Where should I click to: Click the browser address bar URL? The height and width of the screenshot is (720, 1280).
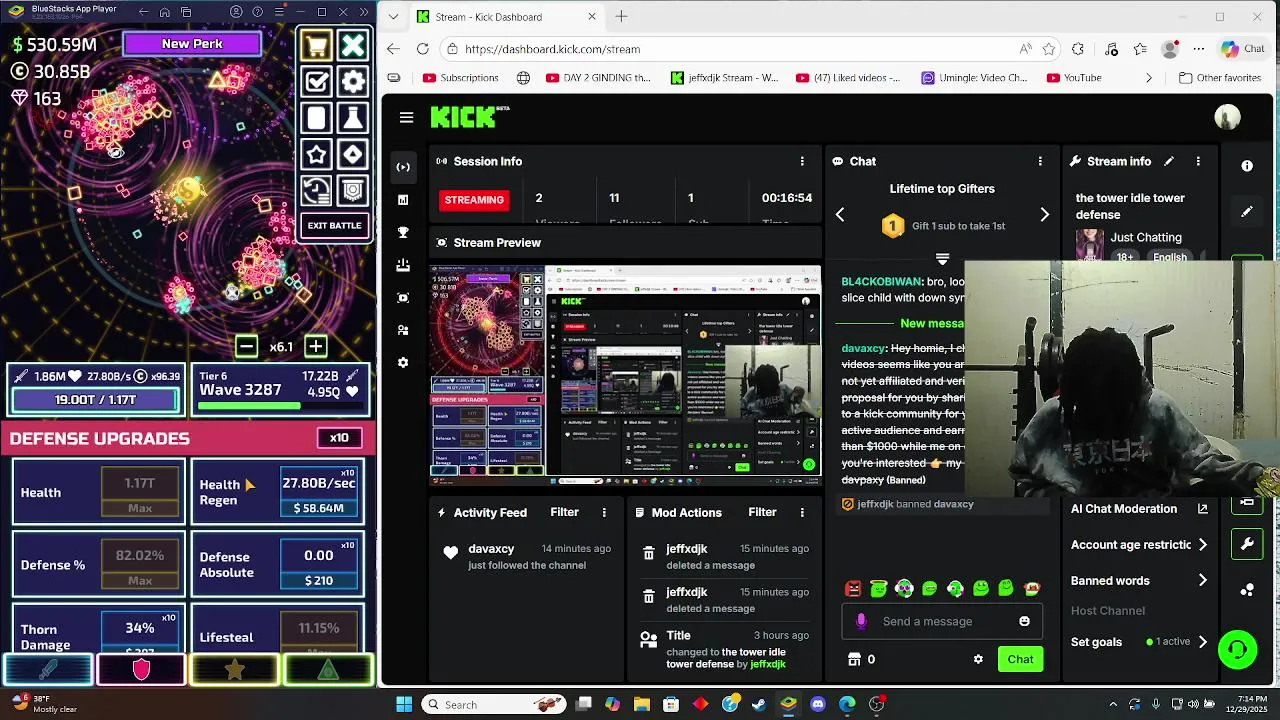pos(552,49)
